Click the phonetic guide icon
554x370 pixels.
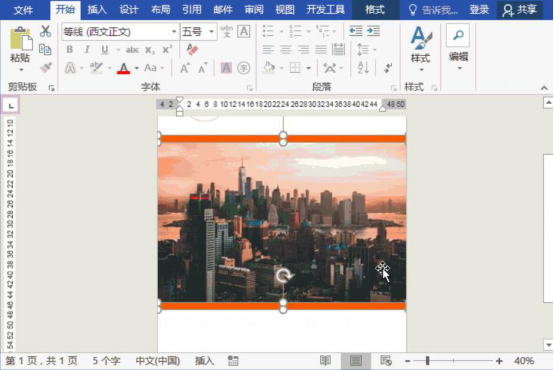tap(226, 31)
